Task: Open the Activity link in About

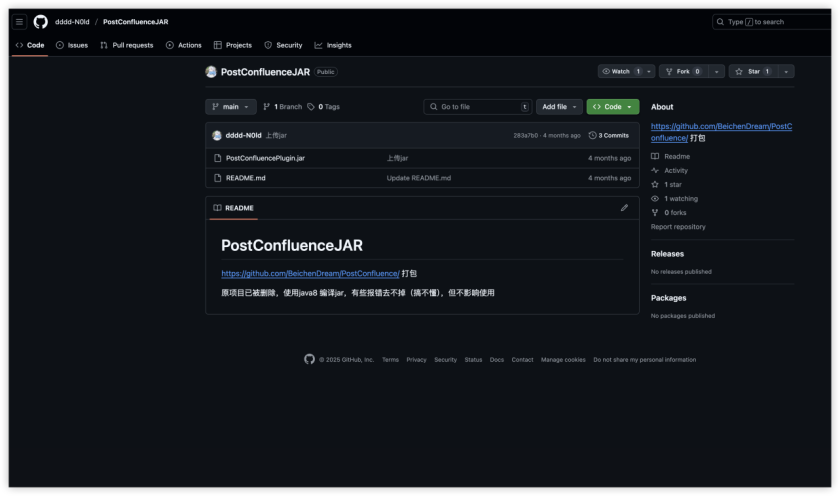Action: point(670,170)
